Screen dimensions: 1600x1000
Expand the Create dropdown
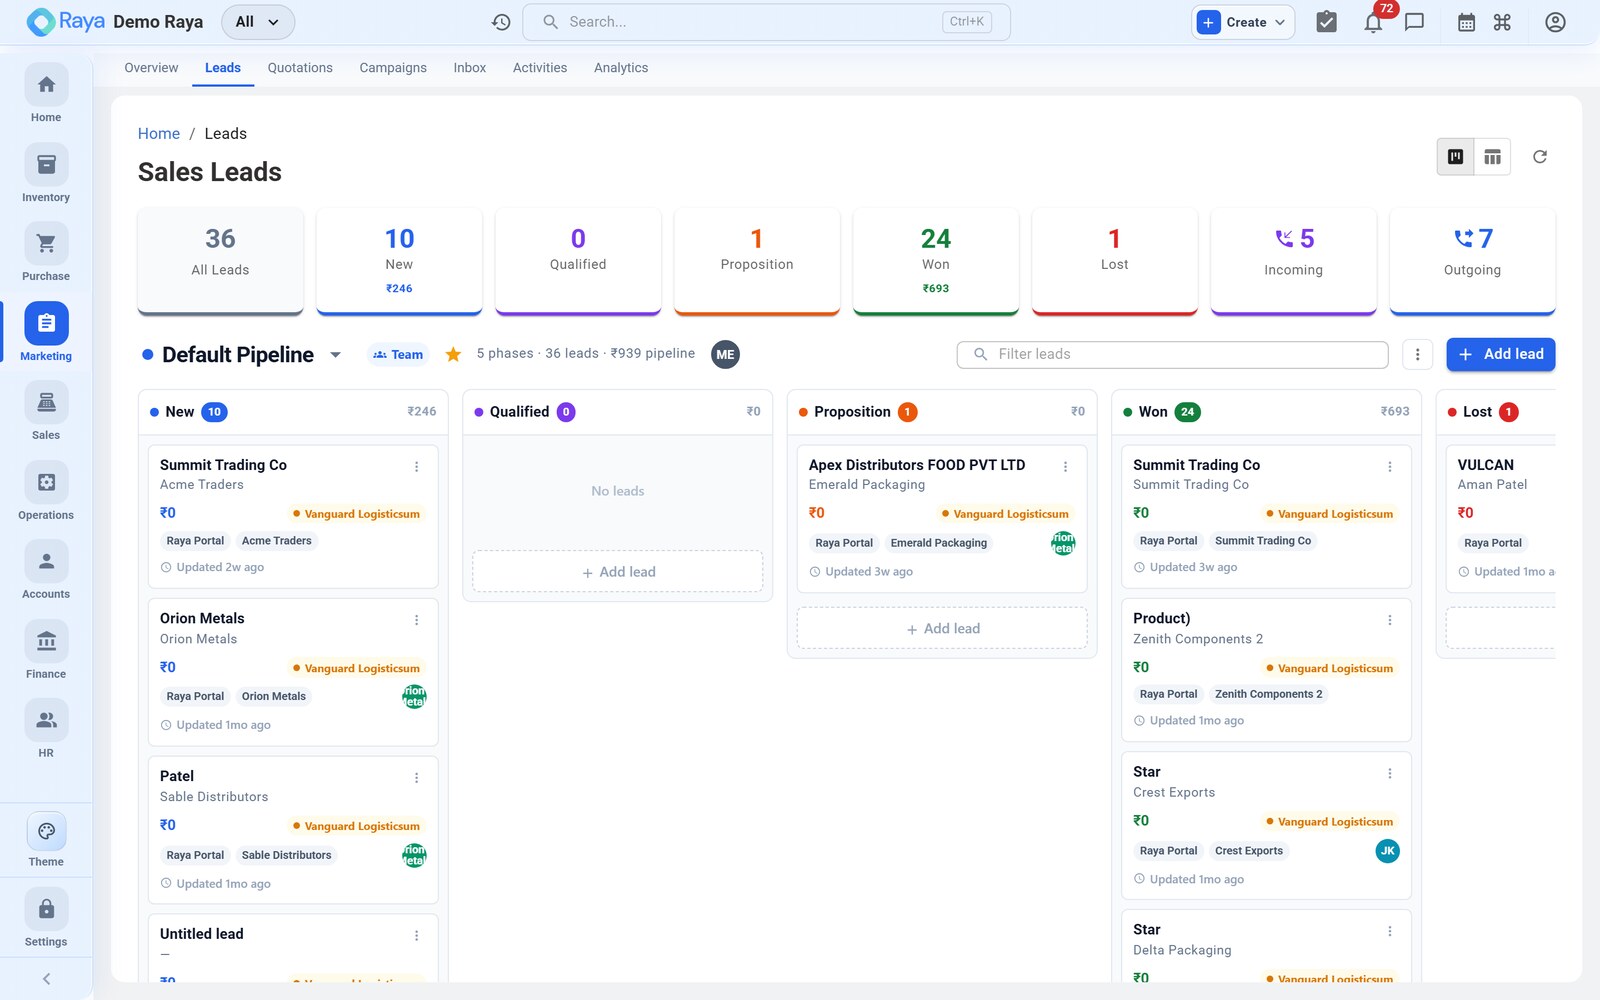pos(1243,22)
